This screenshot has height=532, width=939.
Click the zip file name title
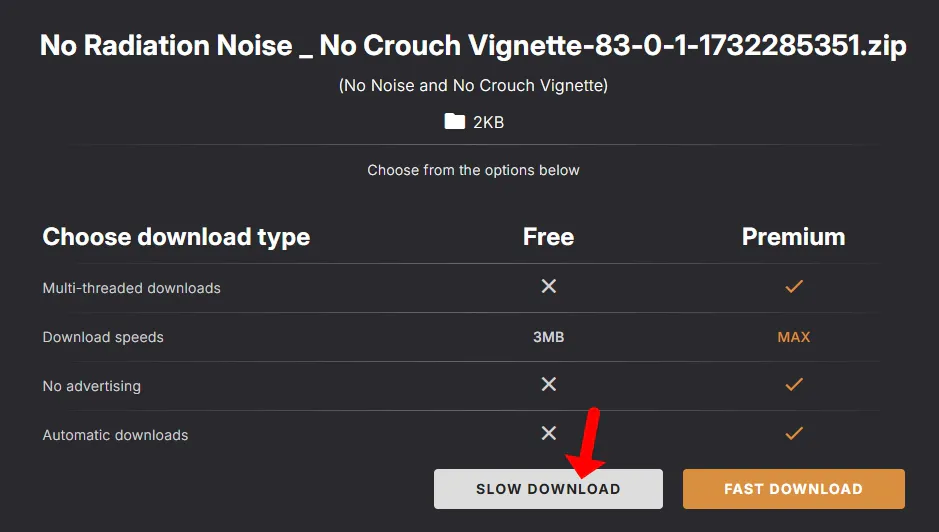(x=473, y=46)
